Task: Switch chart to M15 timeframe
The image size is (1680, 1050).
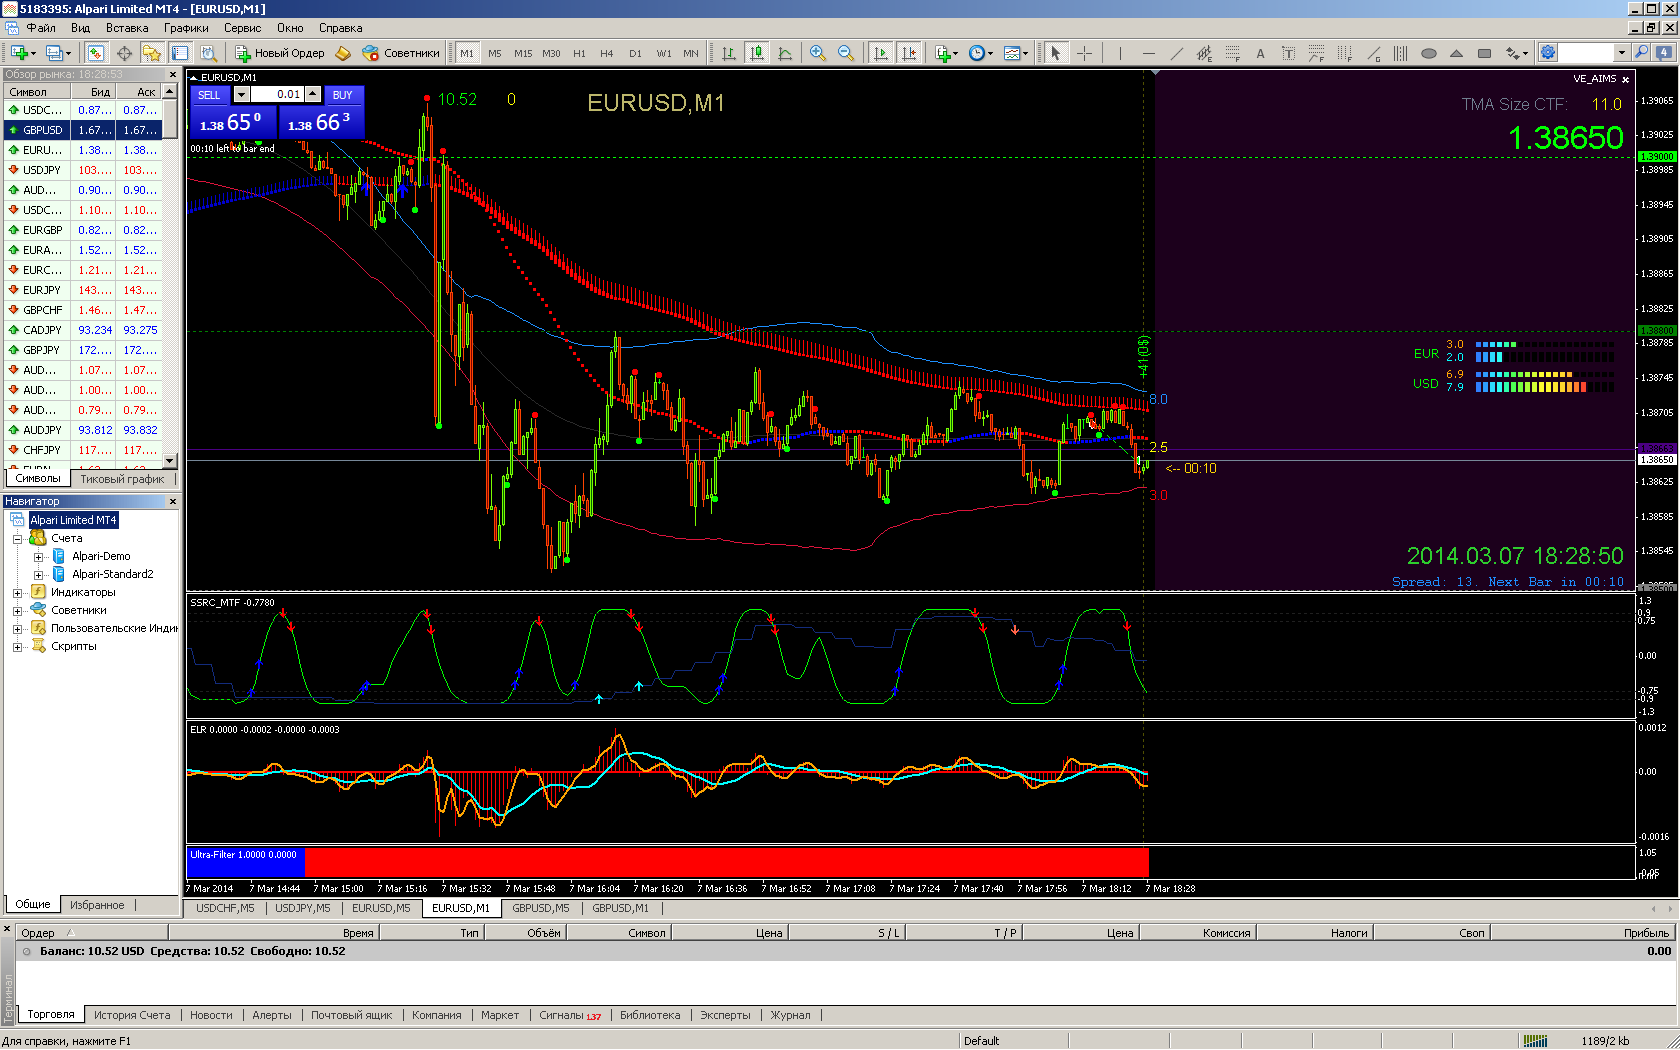Action: [x=523, y=53]
